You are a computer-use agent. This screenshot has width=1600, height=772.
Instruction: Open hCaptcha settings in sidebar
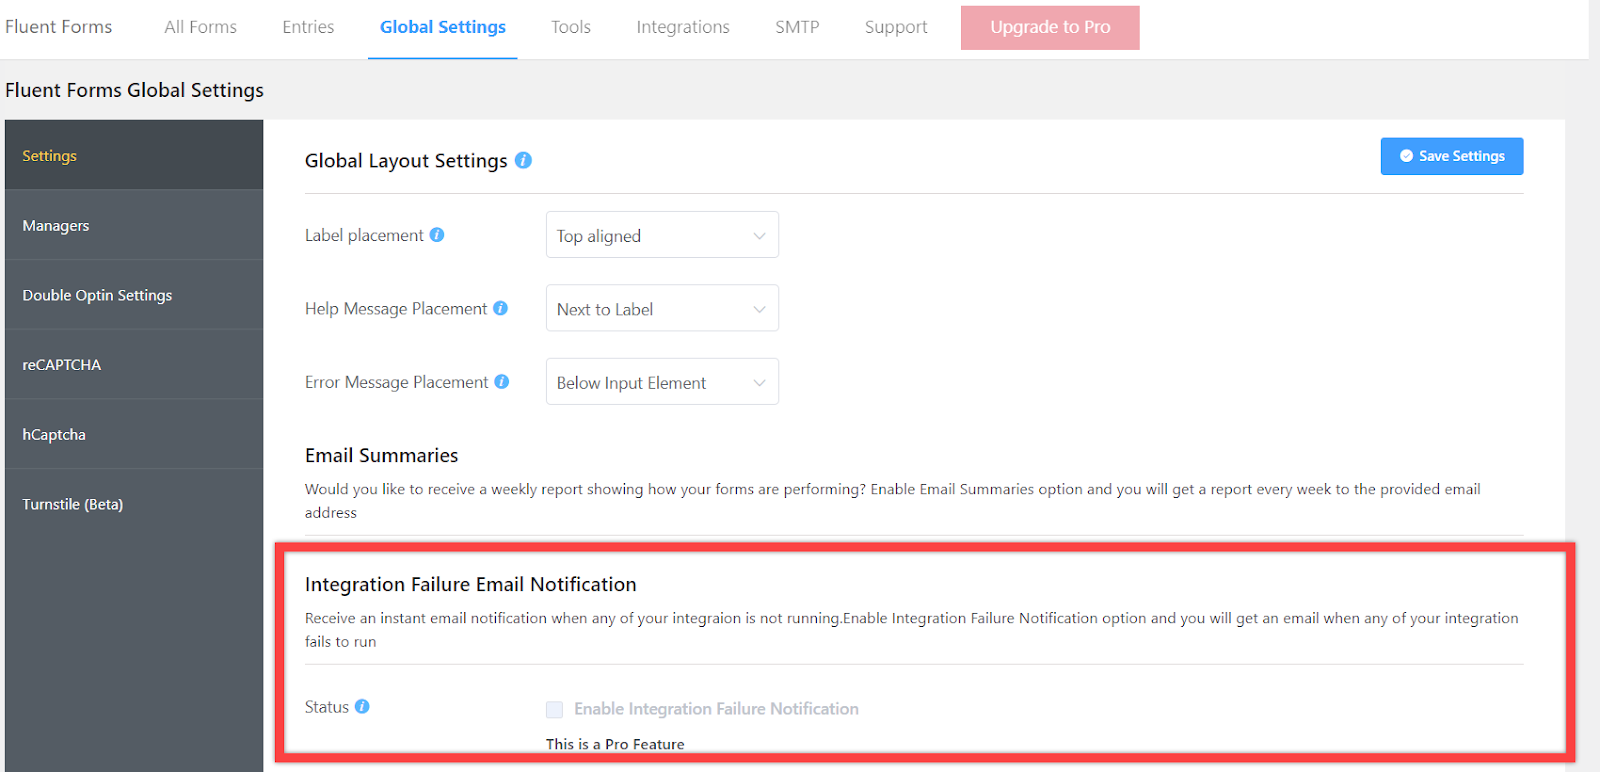[134, 434]
